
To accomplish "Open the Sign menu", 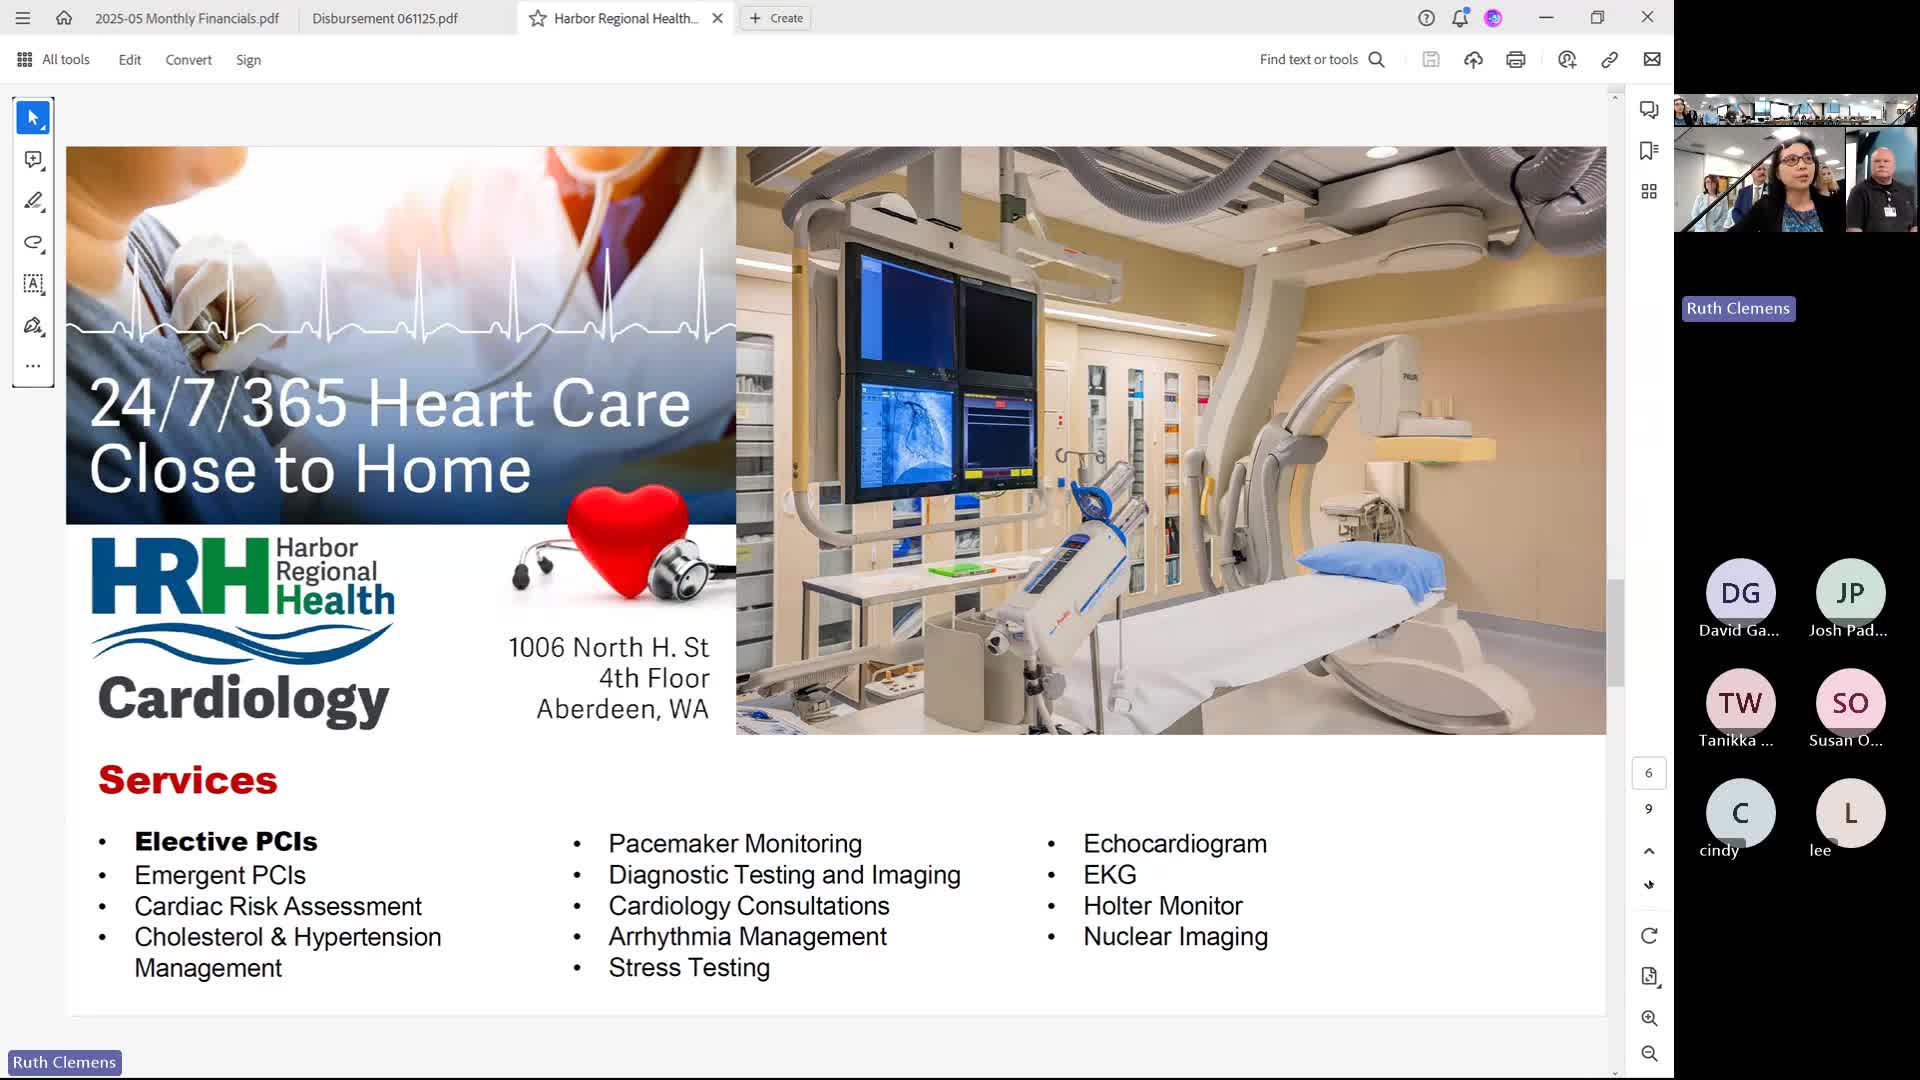I will [248, 60].
